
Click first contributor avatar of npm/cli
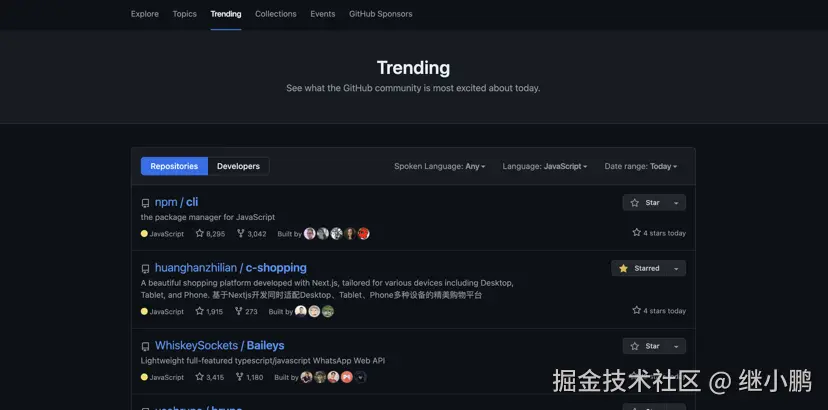(309, 234)
